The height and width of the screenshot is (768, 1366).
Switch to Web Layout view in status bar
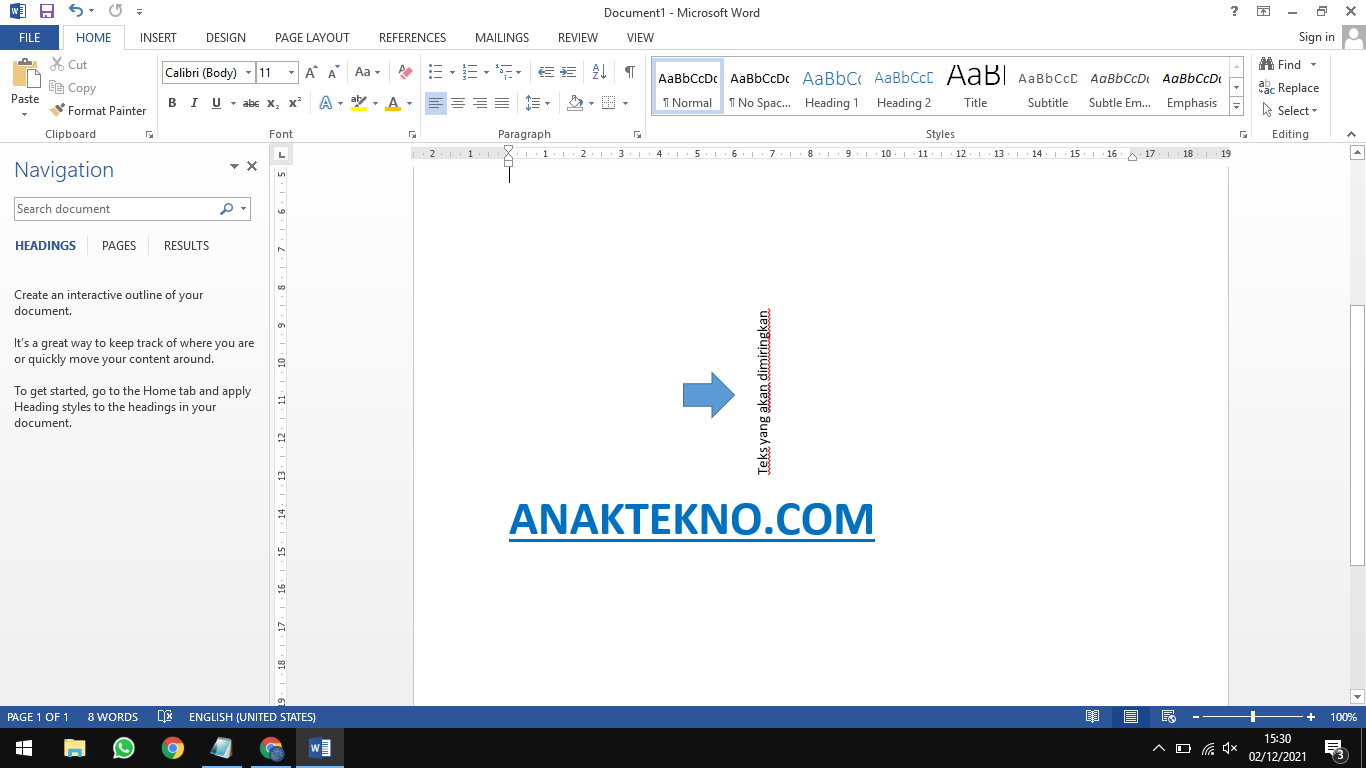tap(1168, 717)
